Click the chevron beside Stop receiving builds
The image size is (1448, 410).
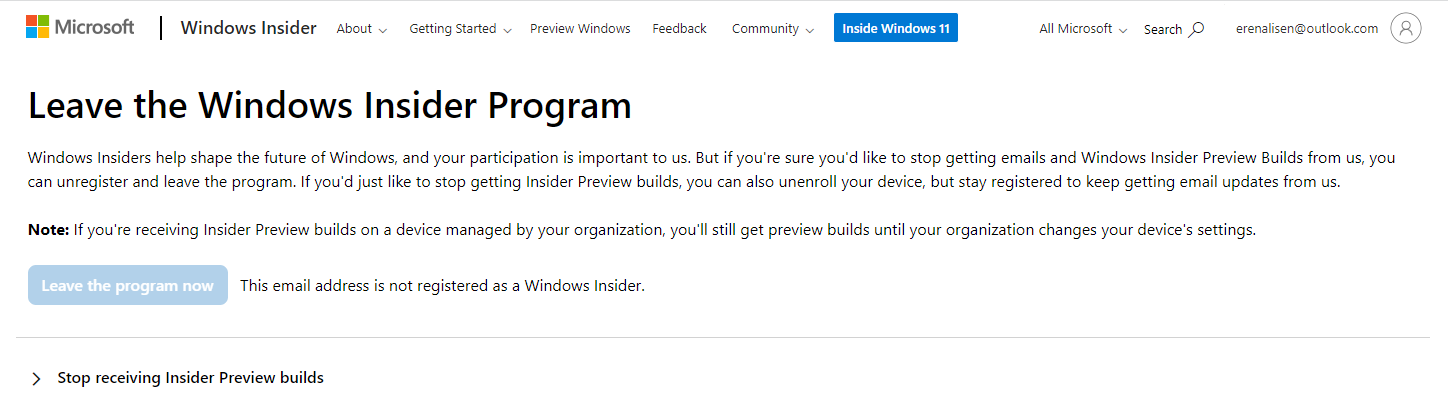point(36,379)
